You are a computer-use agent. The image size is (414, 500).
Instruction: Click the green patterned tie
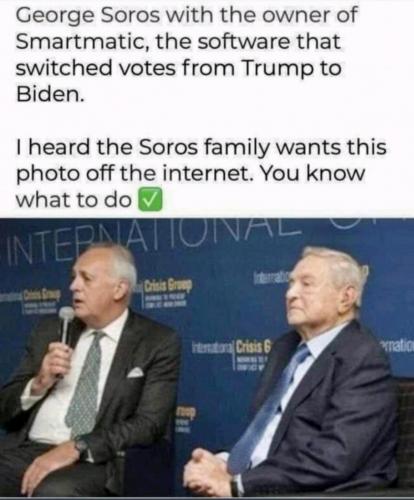pos(83,383)
